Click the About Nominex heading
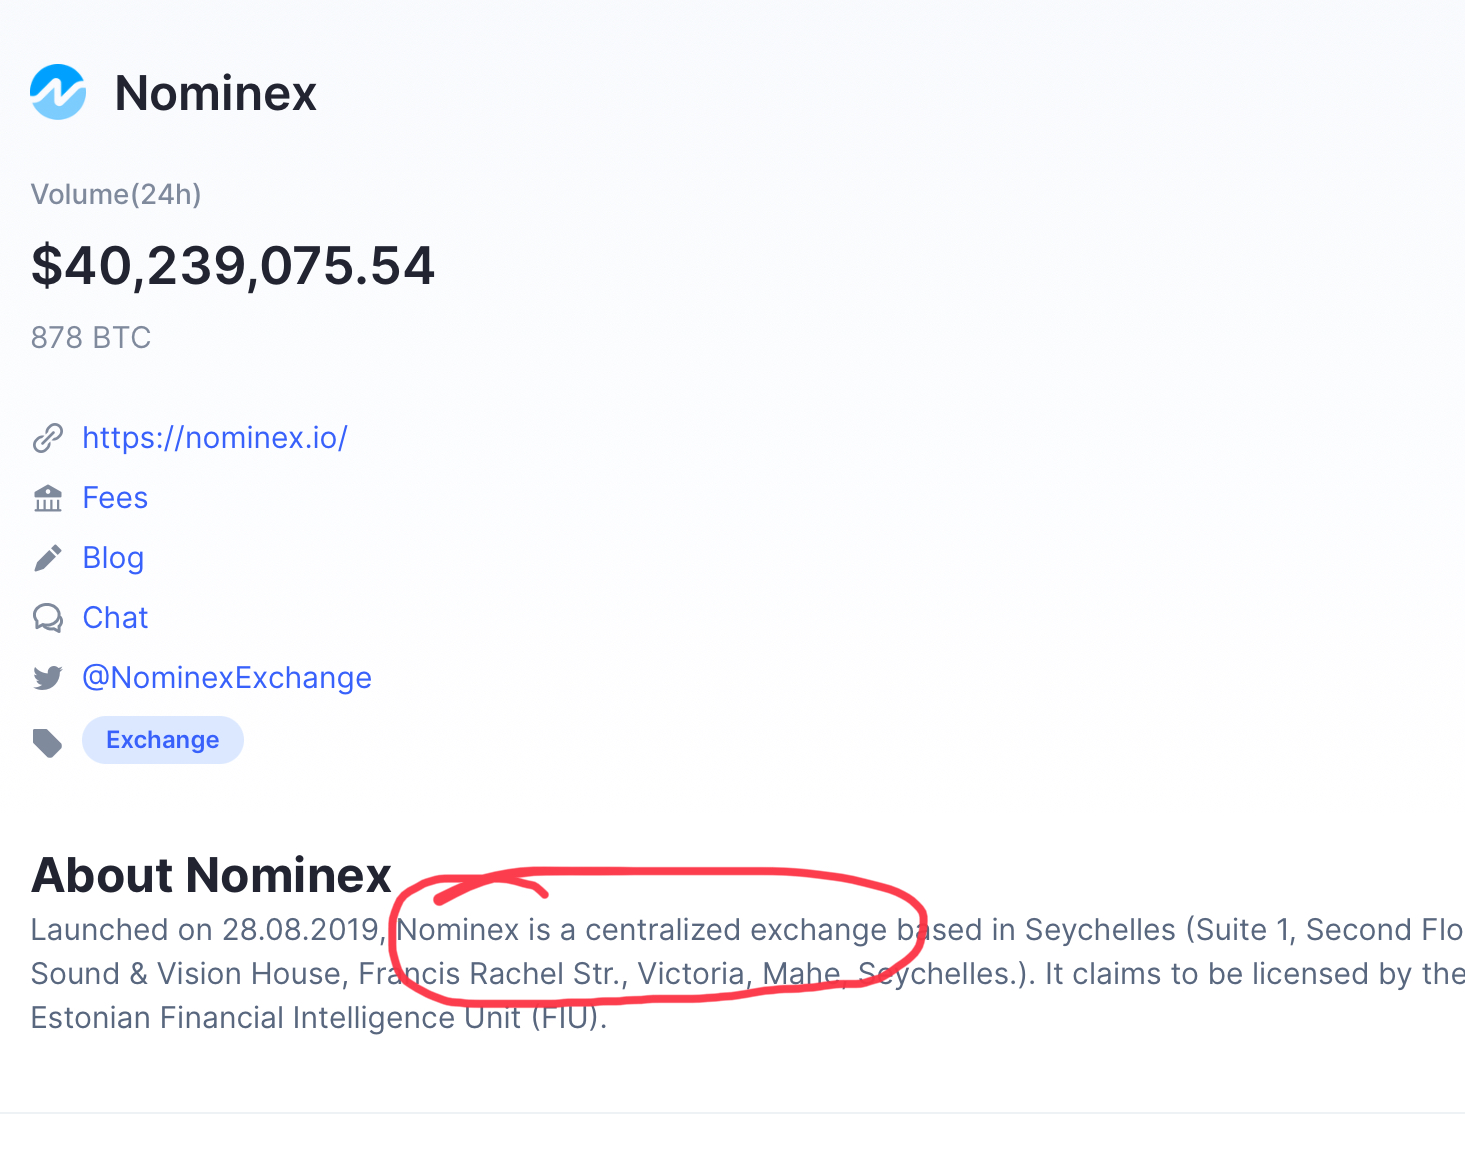Image resolution: width=1465 pixels, height=1149 pixels. [x=211, y=875]
